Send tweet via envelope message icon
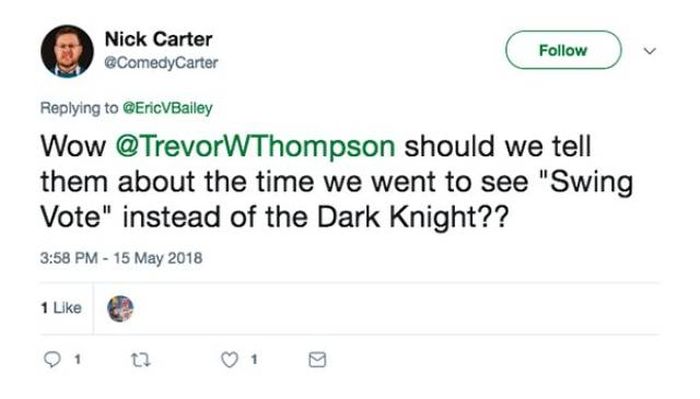The width and height of the screenshot is (700, 399). tap(317, 360)
